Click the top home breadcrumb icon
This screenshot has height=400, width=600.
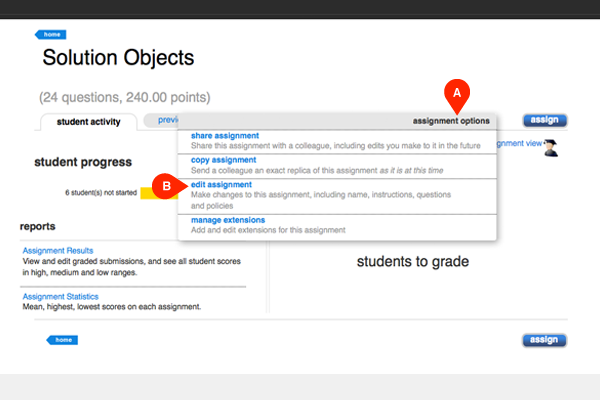click(x=54, y=35)
